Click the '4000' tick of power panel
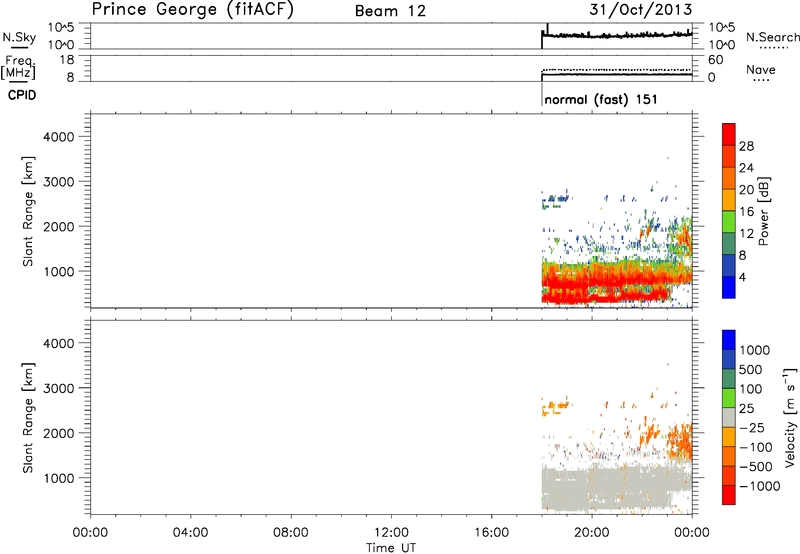 click(x=58, y=137)
